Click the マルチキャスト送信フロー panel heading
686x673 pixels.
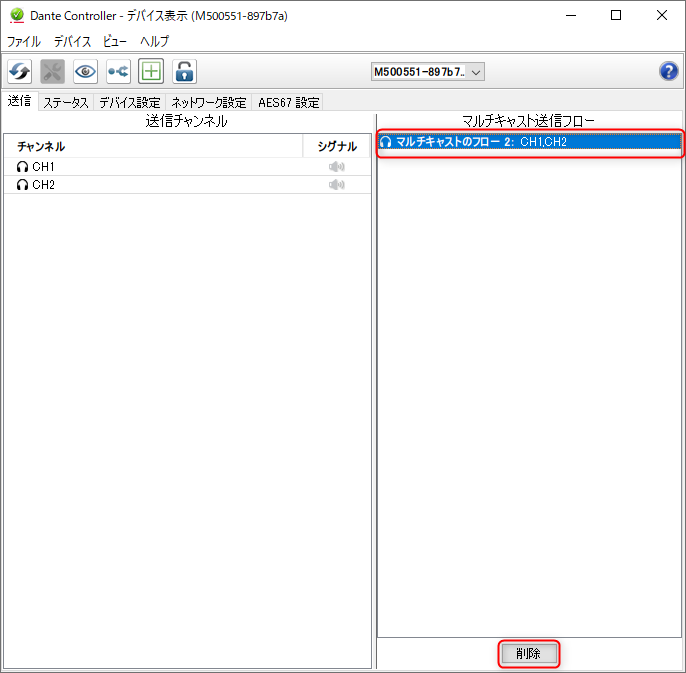click(528, 121)
